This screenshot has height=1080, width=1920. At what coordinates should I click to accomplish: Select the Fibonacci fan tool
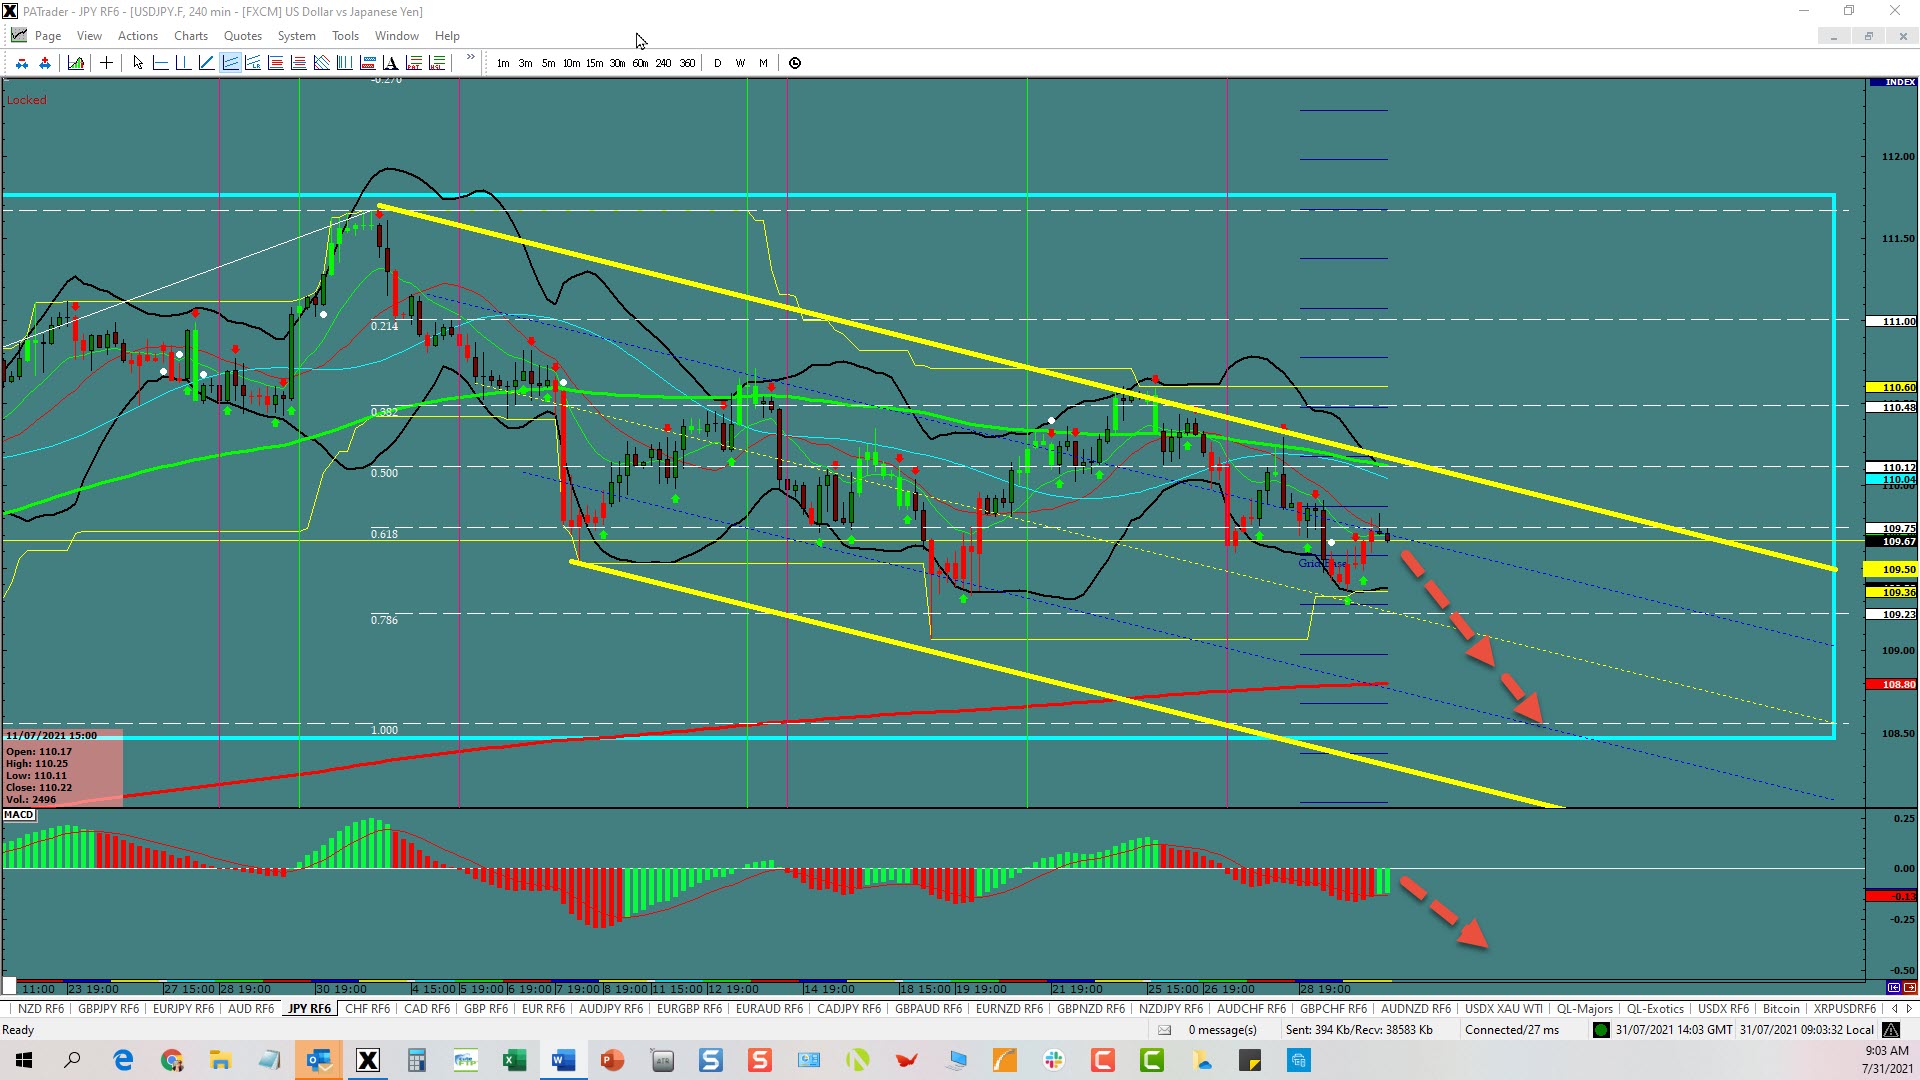click(x=322, y=63)
